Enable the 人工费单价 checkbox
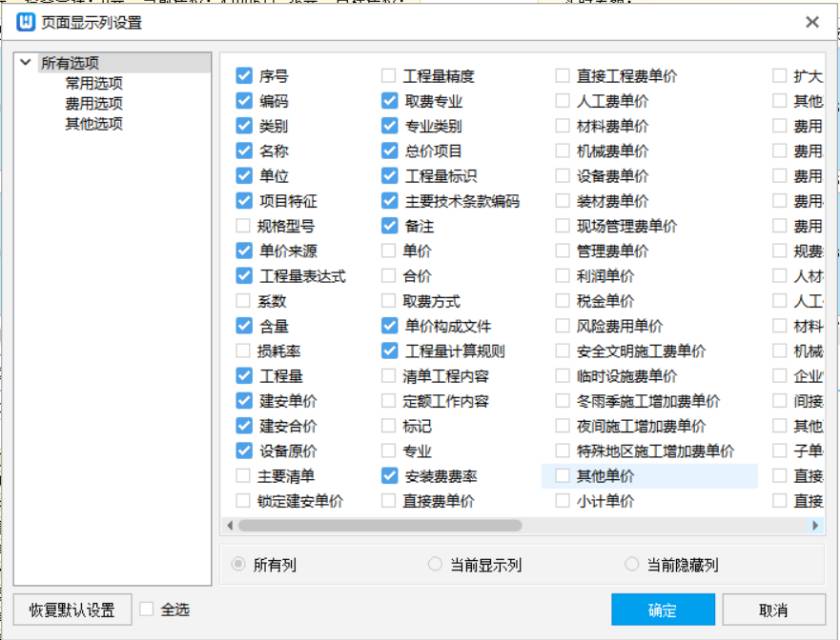 (562, 101)
